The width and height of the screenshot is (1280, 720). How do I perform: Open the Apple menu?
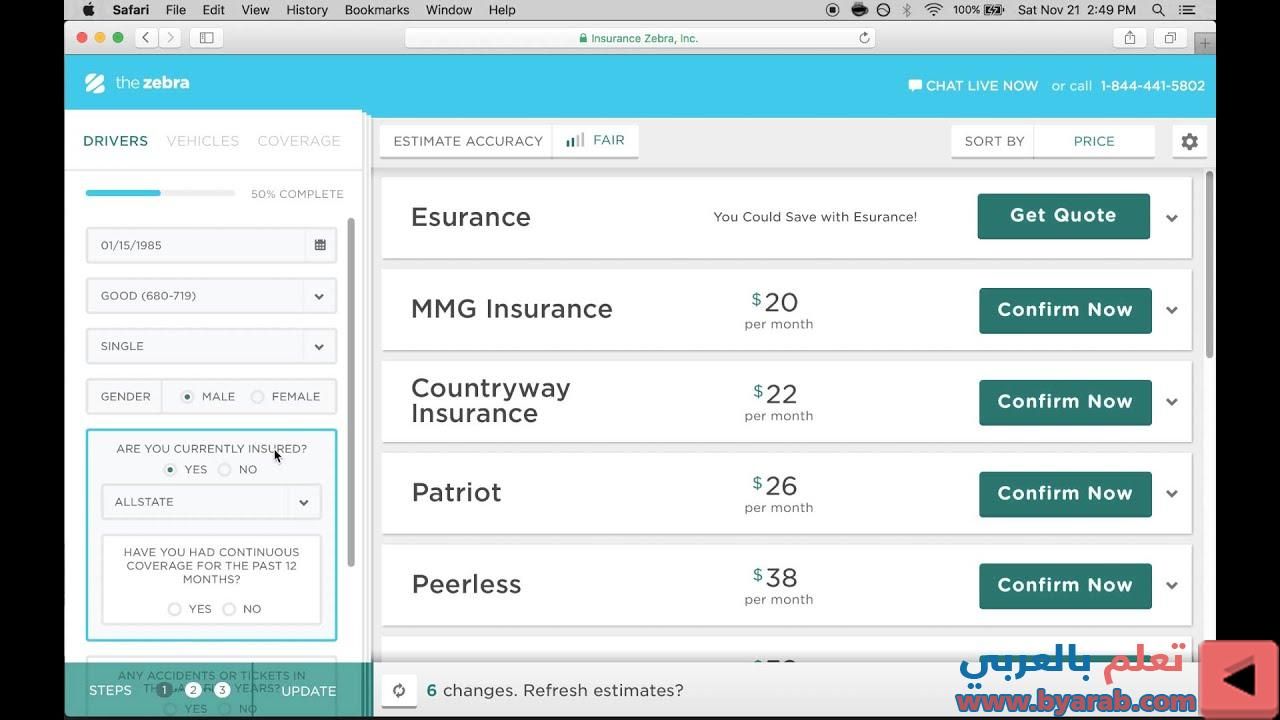[88, 10]
